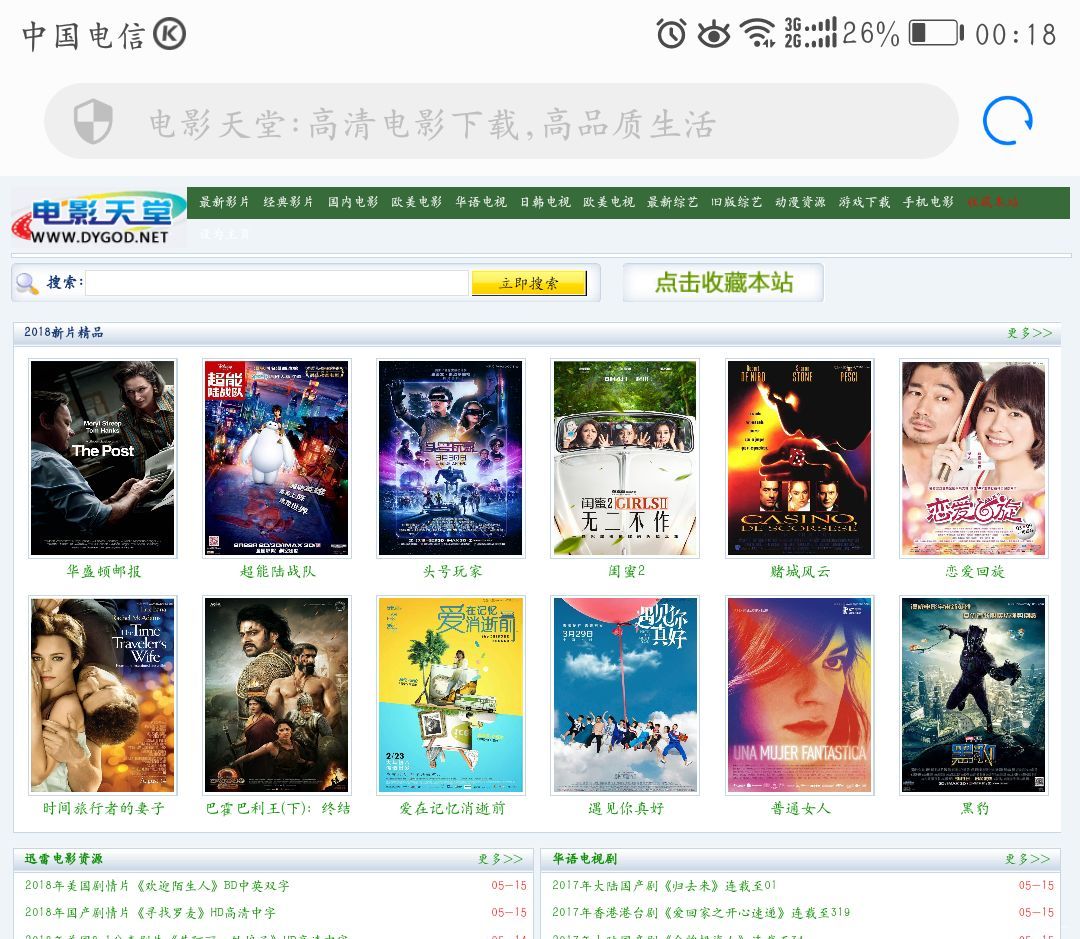1080x939 pixels.
Task: Click 更多>> in 迅雷电影资源 section
Action: (x=501, y=859)
